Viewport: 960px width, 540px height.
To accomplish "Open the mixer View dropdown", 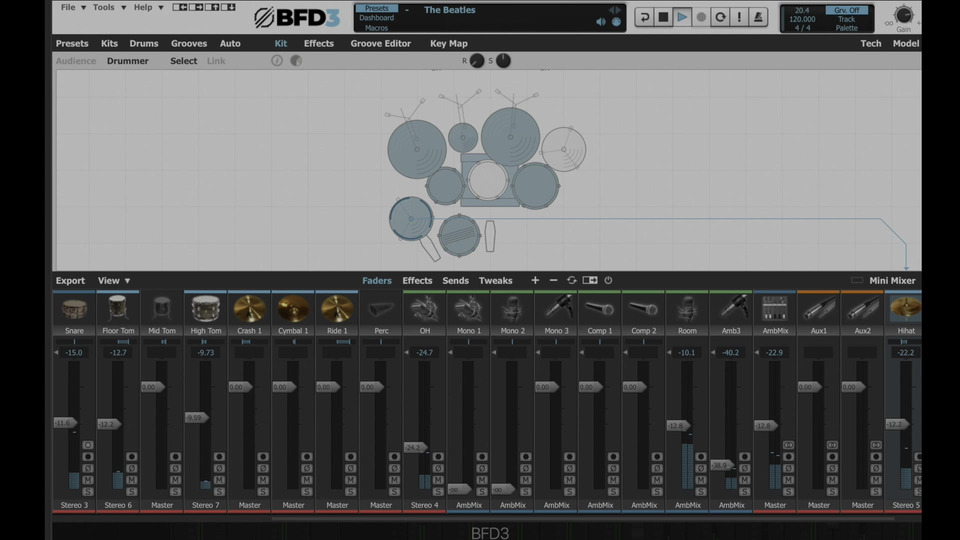I will coord(114,280).
